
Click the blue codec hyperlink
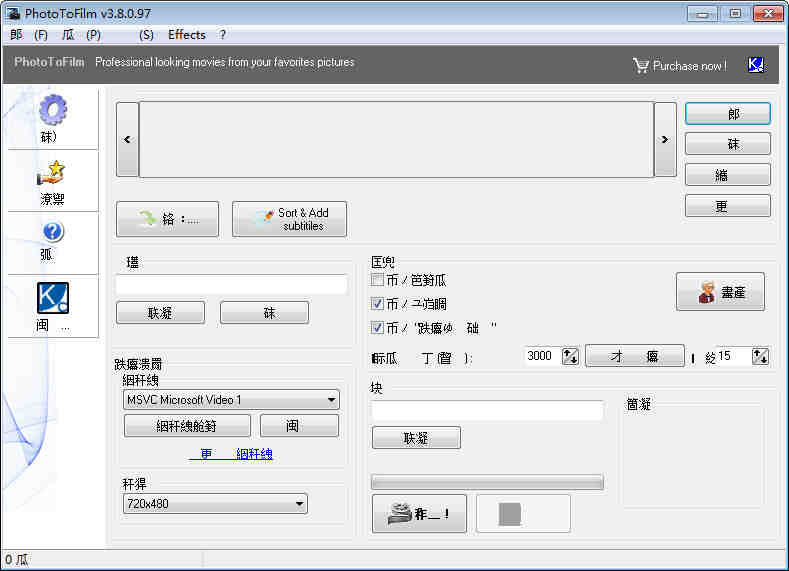click(x=231, y=454)
